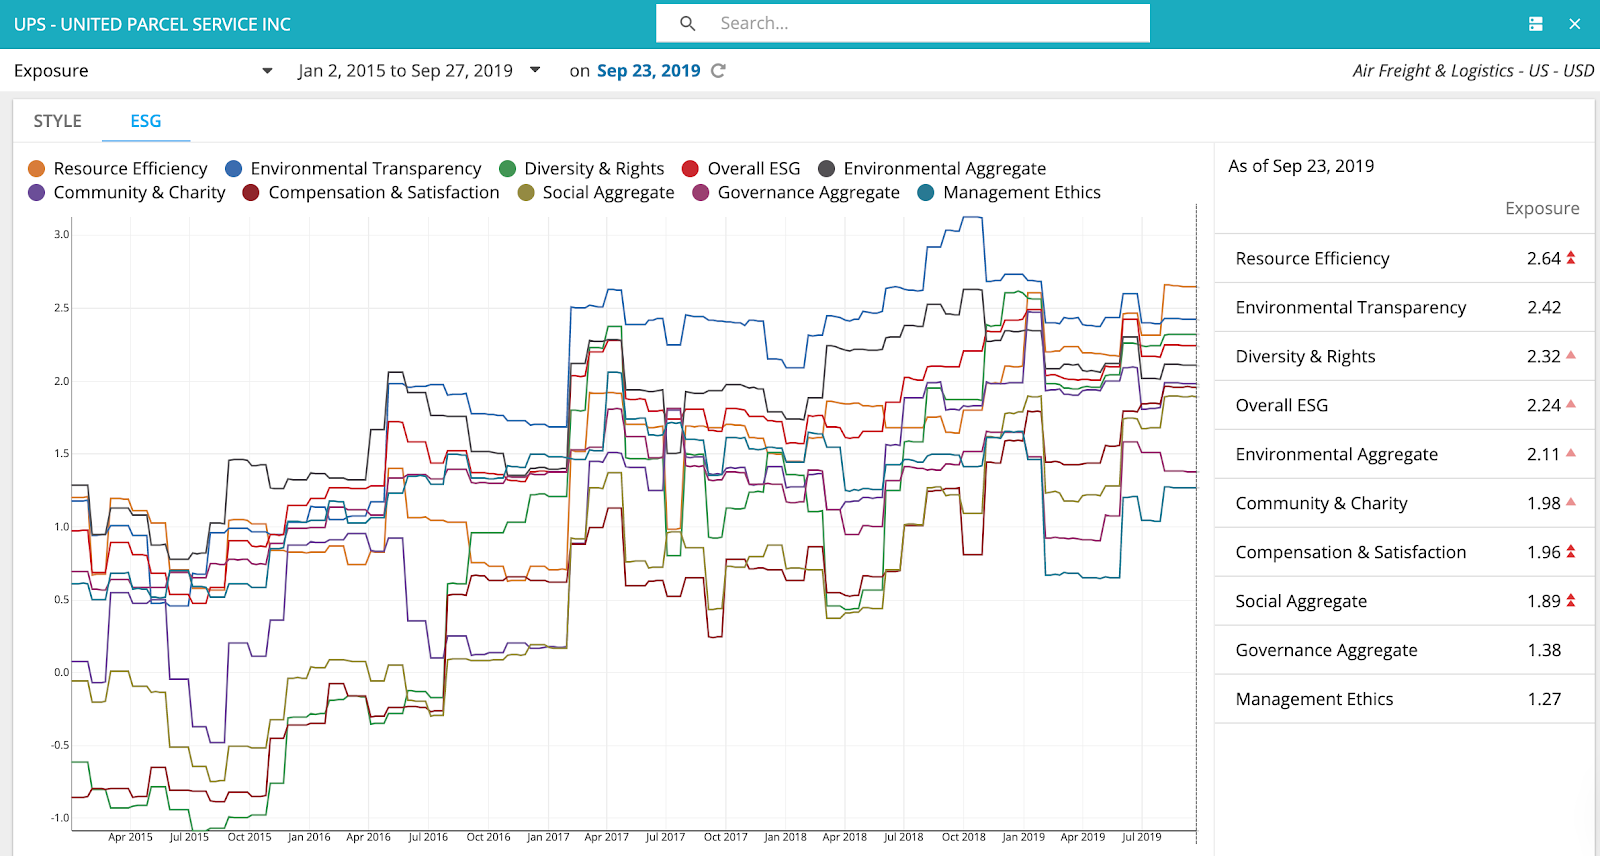Toggle the Governance Aggregate legend dot

click(x=701, y=192)
